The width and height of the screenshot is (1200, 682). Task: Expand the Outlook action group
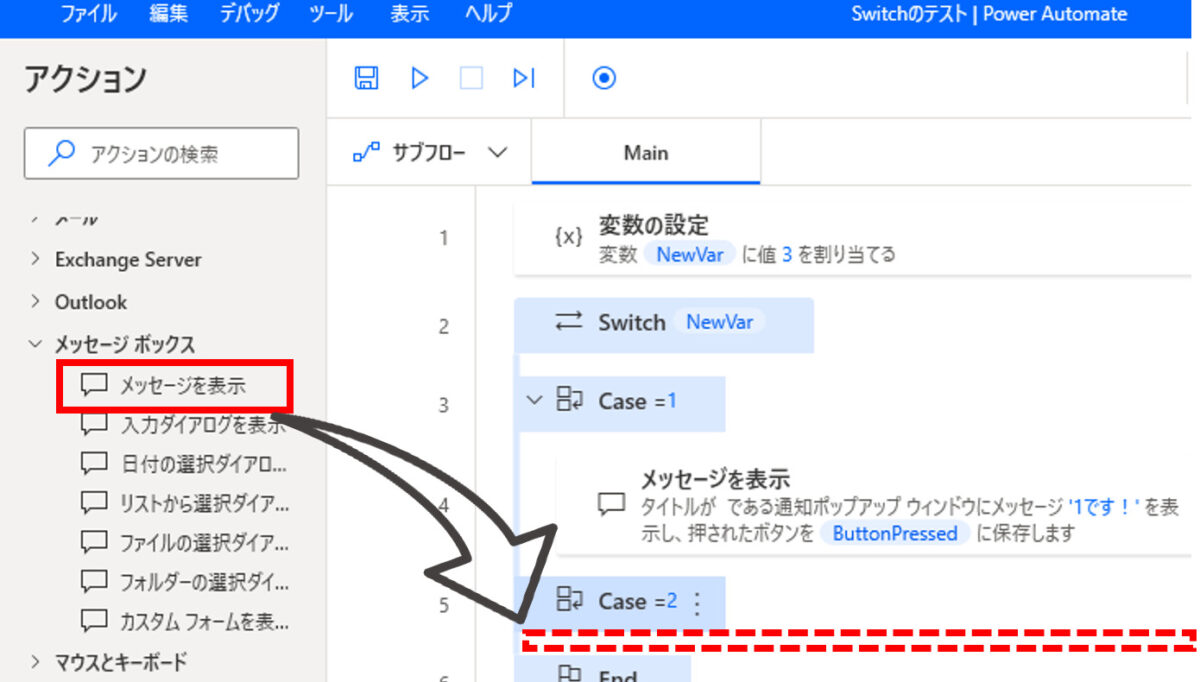36,302
